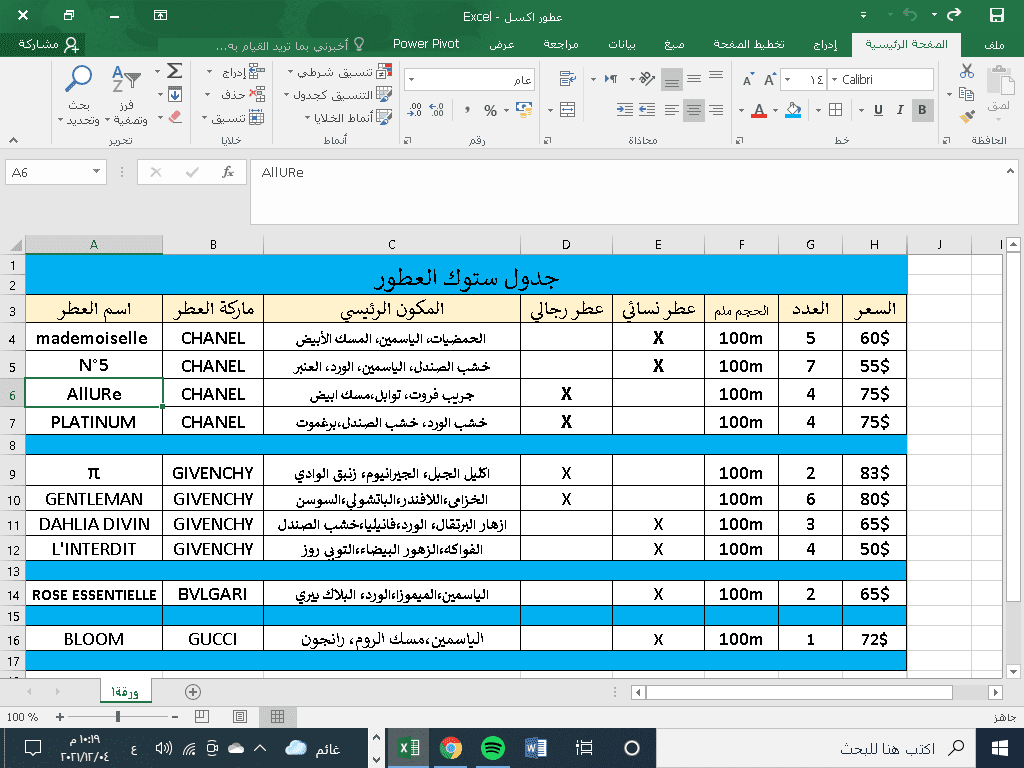Save the workbook with the floppy disk icon
This screenshot has height=768, width=1024.
(x=997, y=16)
